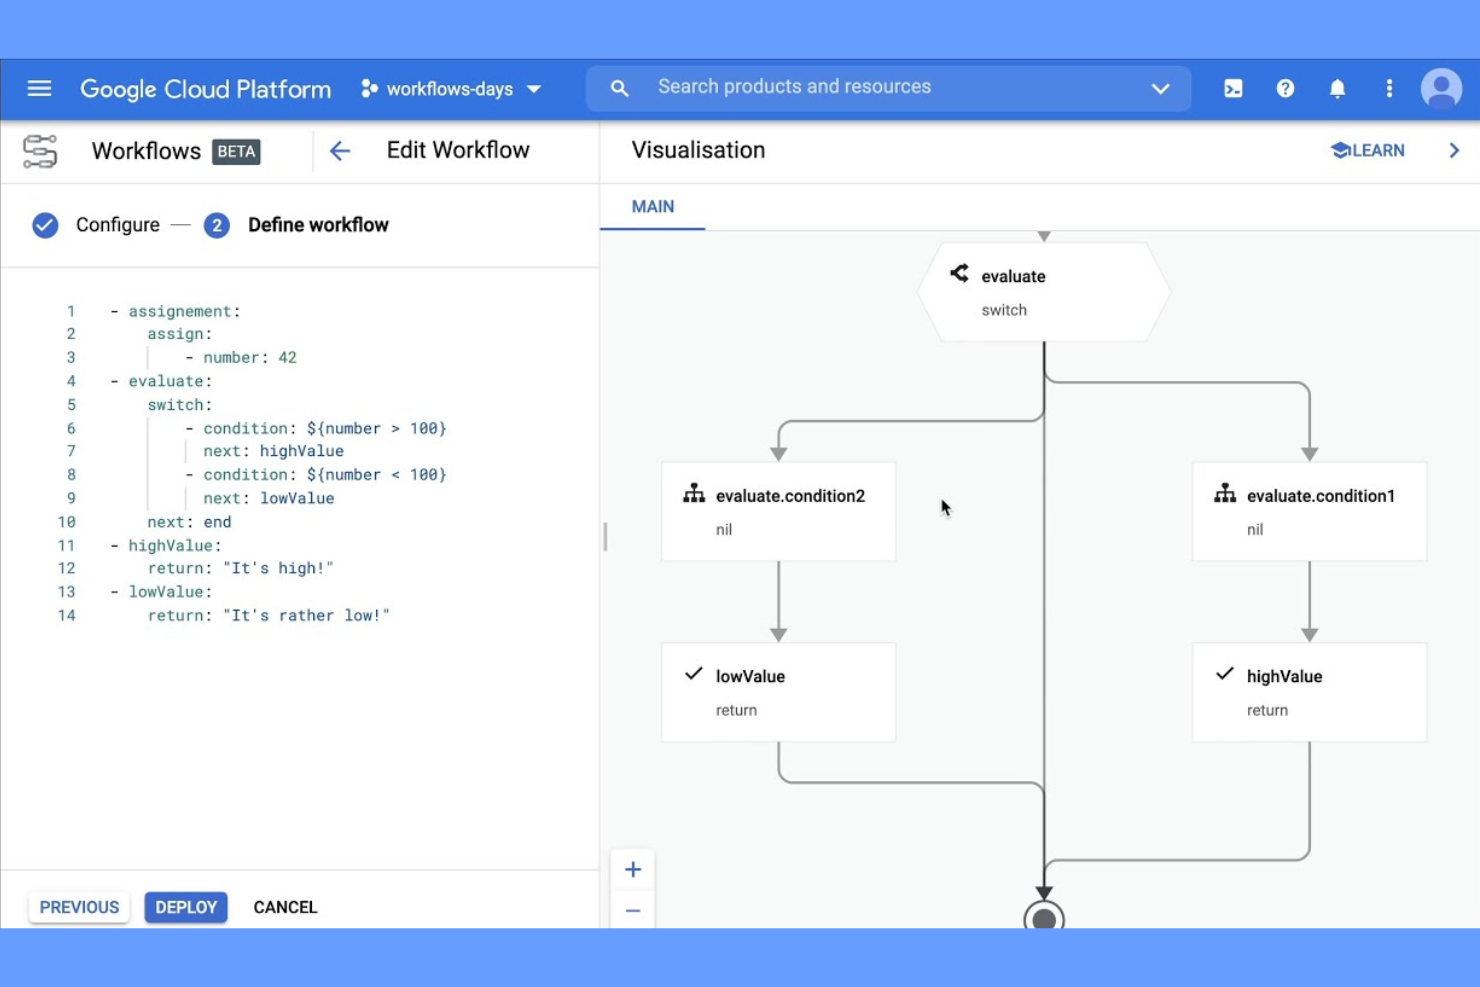The width and height of the screenshot is (1480, 987).
Task: Select the evaluate switch node
Action: pos(1043,291)
